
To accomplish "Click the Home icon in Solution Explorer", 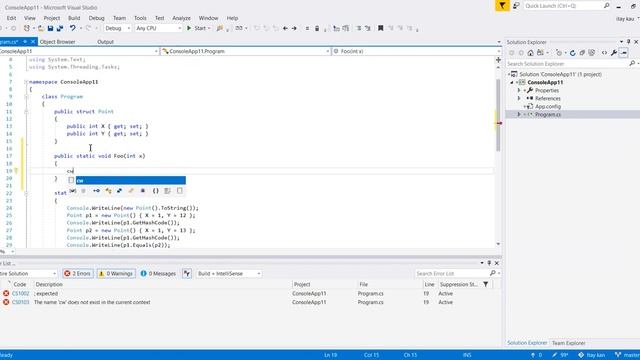I will tap(530, 53).
